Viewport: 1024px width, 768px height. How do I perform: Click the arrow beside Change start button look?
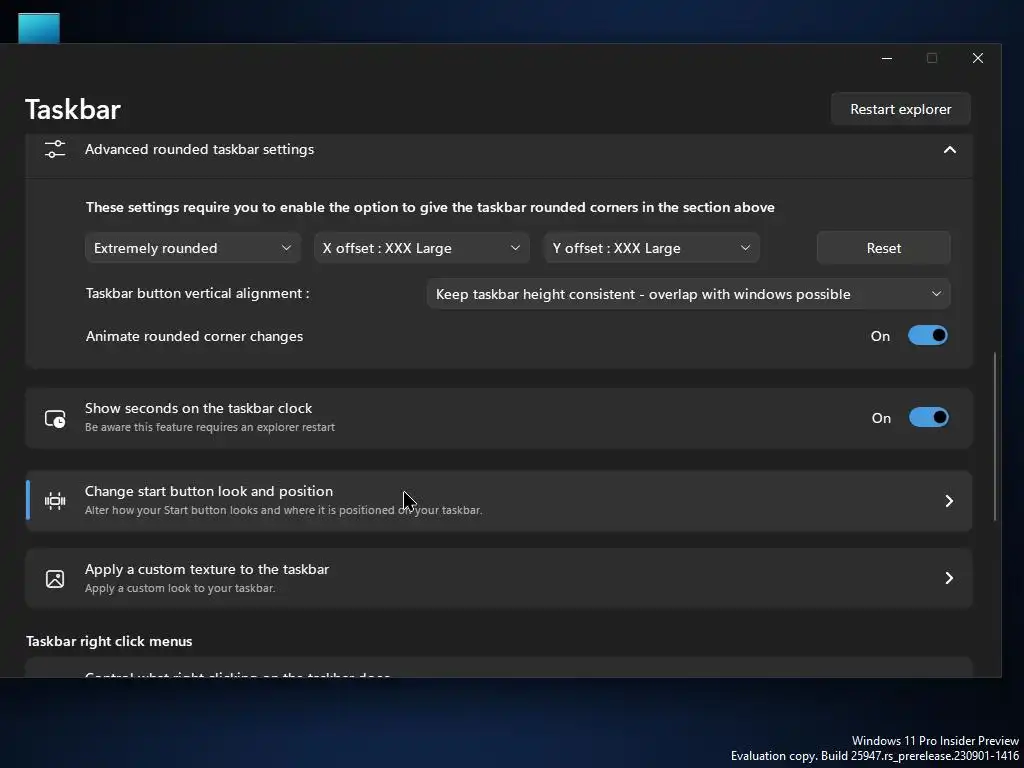point(949,500)
